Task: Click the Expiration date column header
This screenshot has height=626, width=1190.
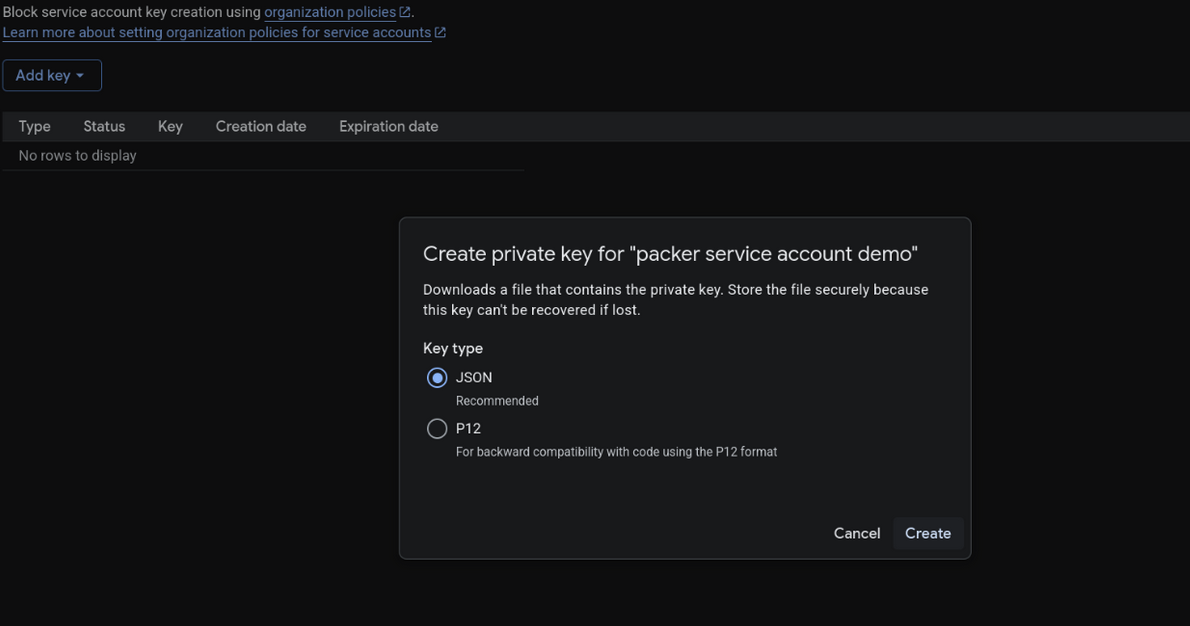Action: 388,126
